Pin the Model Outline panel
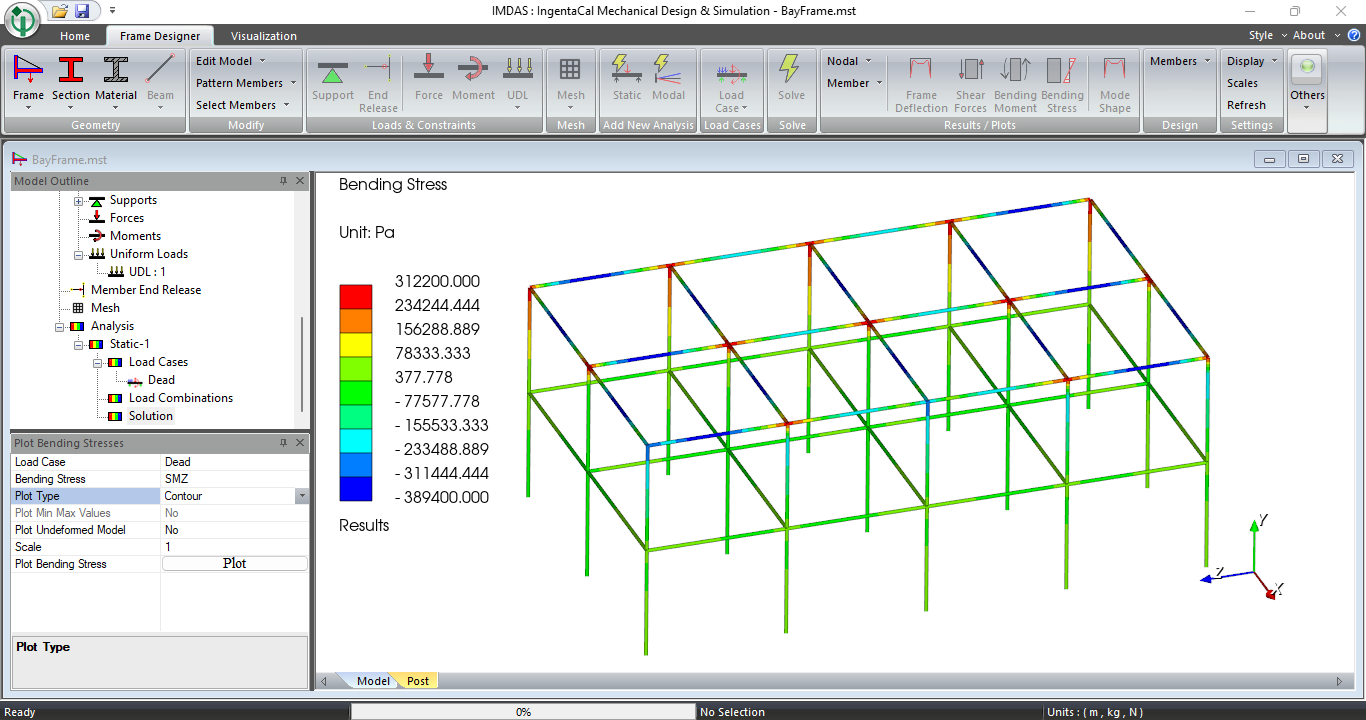 coord(283,181)
